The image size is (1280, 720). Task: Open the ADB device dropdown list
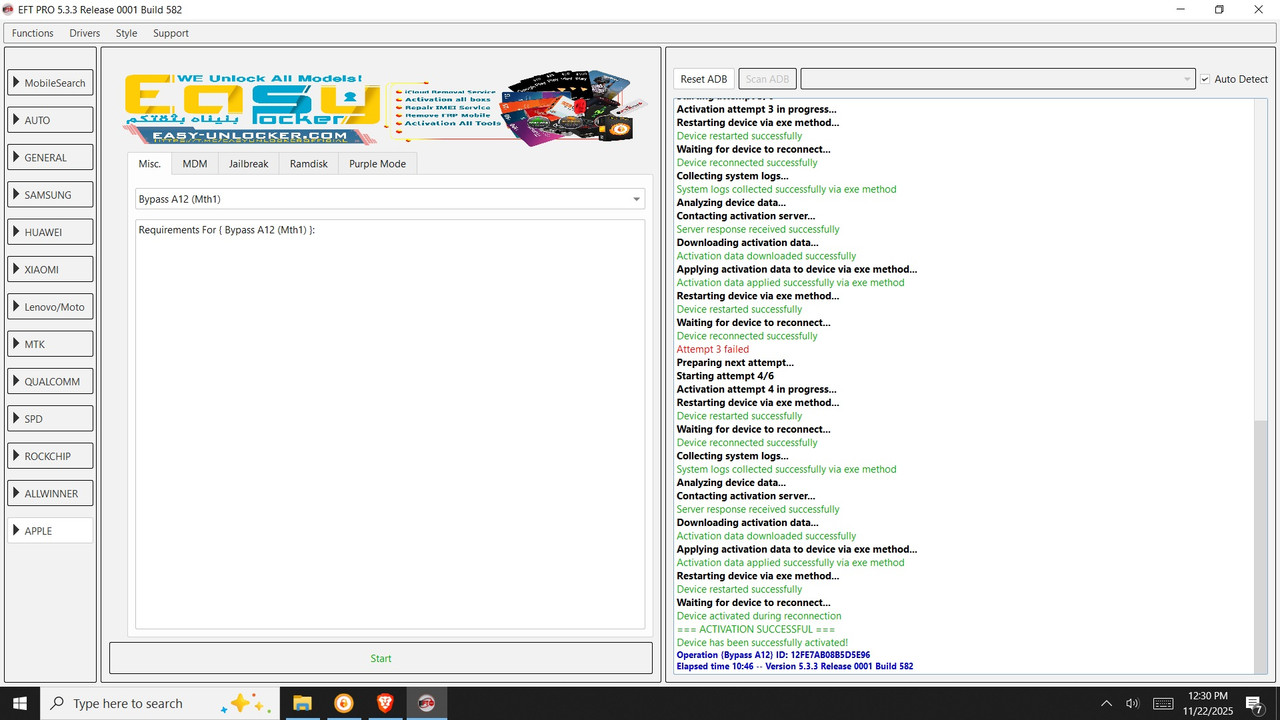[x=997, y=79]
